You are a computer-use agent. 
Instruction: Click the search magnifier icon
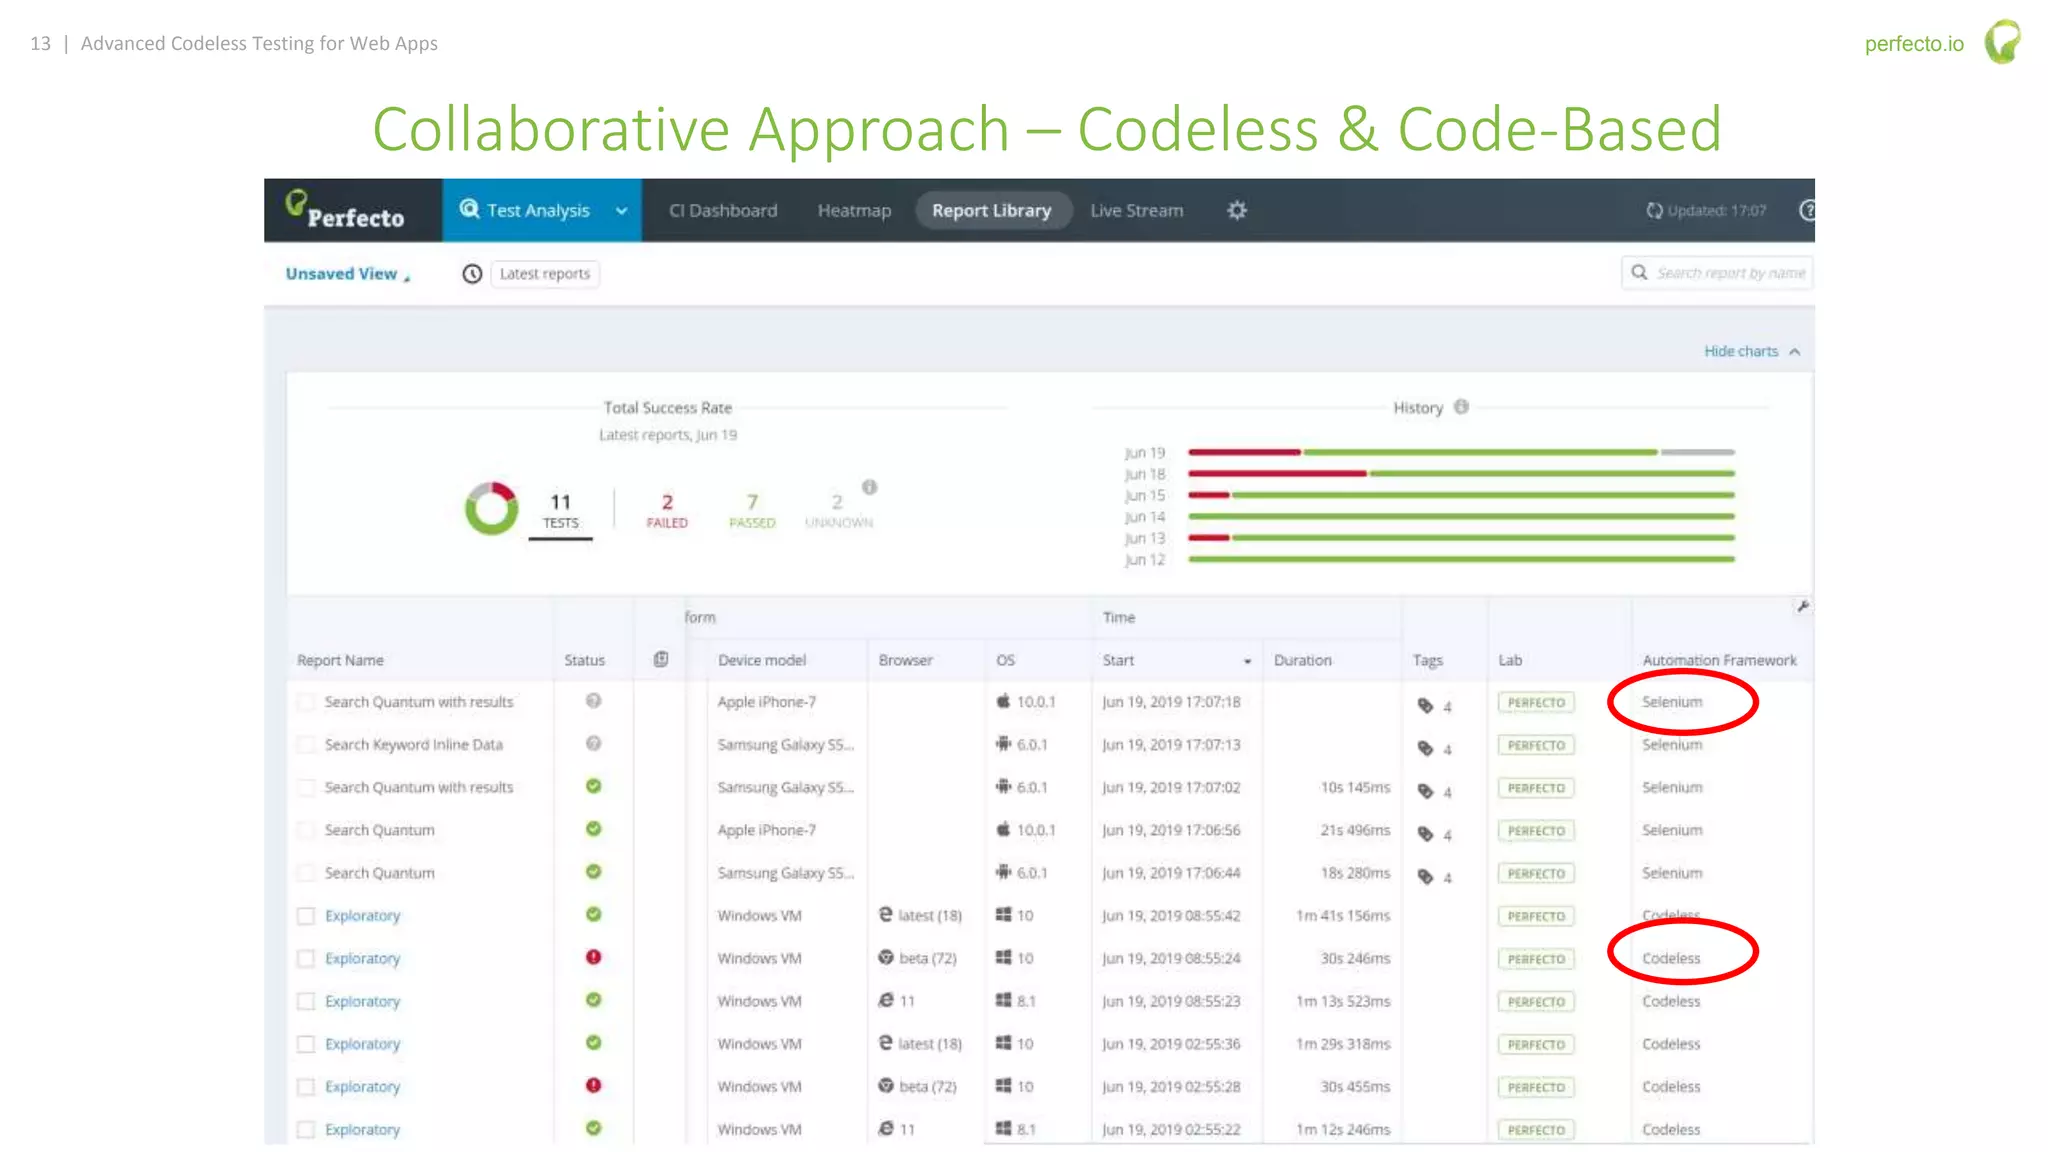coord(1639,272)
